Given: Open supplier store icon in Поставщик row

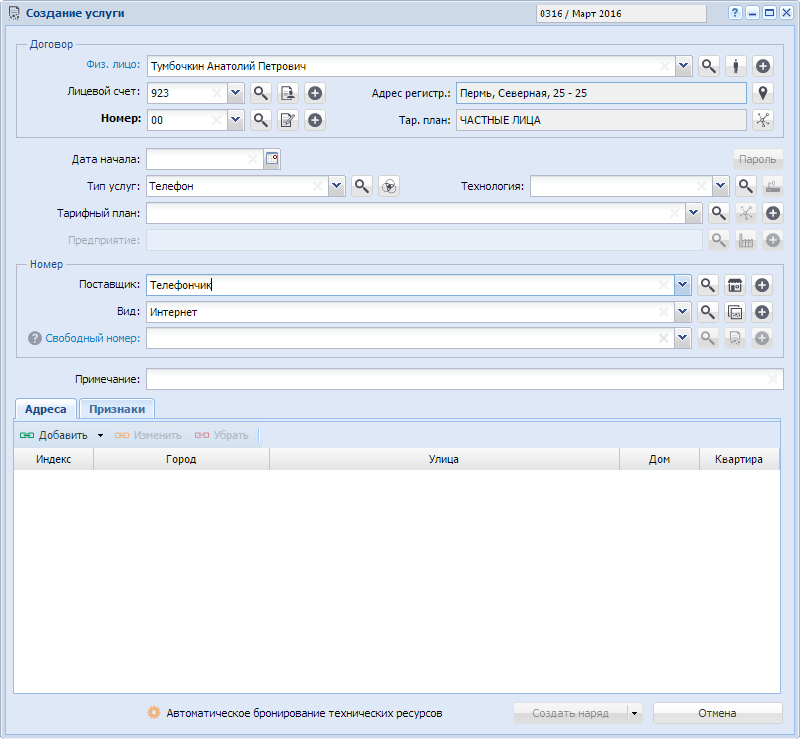Looking at the screenshot, I should pyautogui.click(x=735, y=285).
